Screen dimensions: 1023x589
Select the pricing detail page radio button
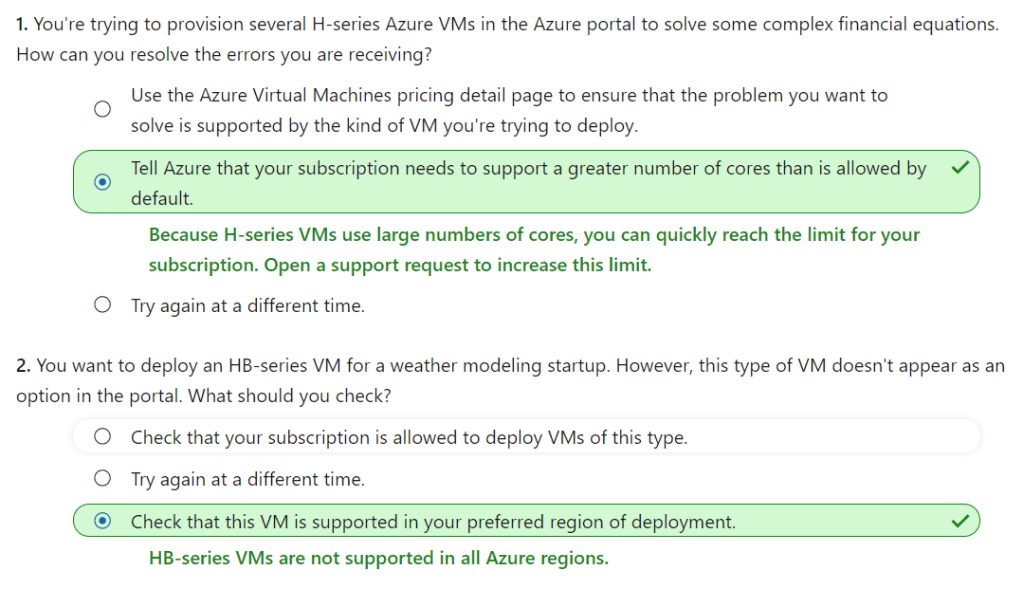pyautogui.click(x=102, y=110)
